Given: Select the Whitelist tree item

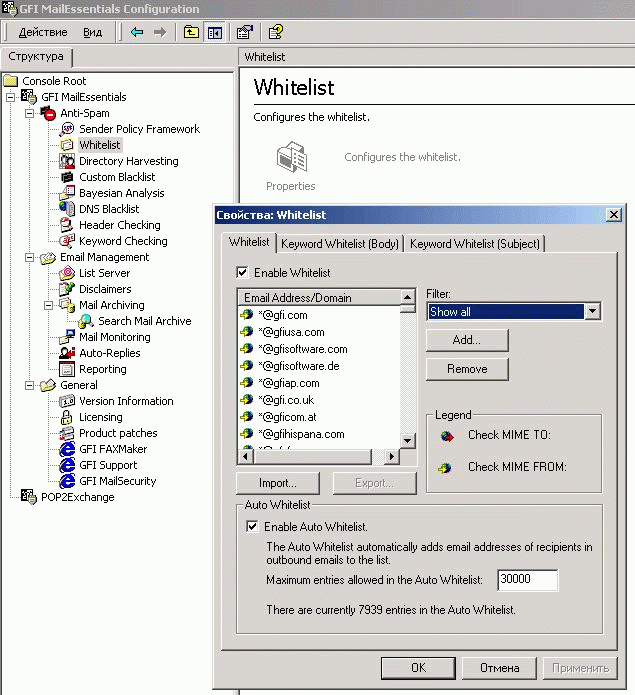Looking at the screenshot, I should pyautogui.click(x=100, y=145).
